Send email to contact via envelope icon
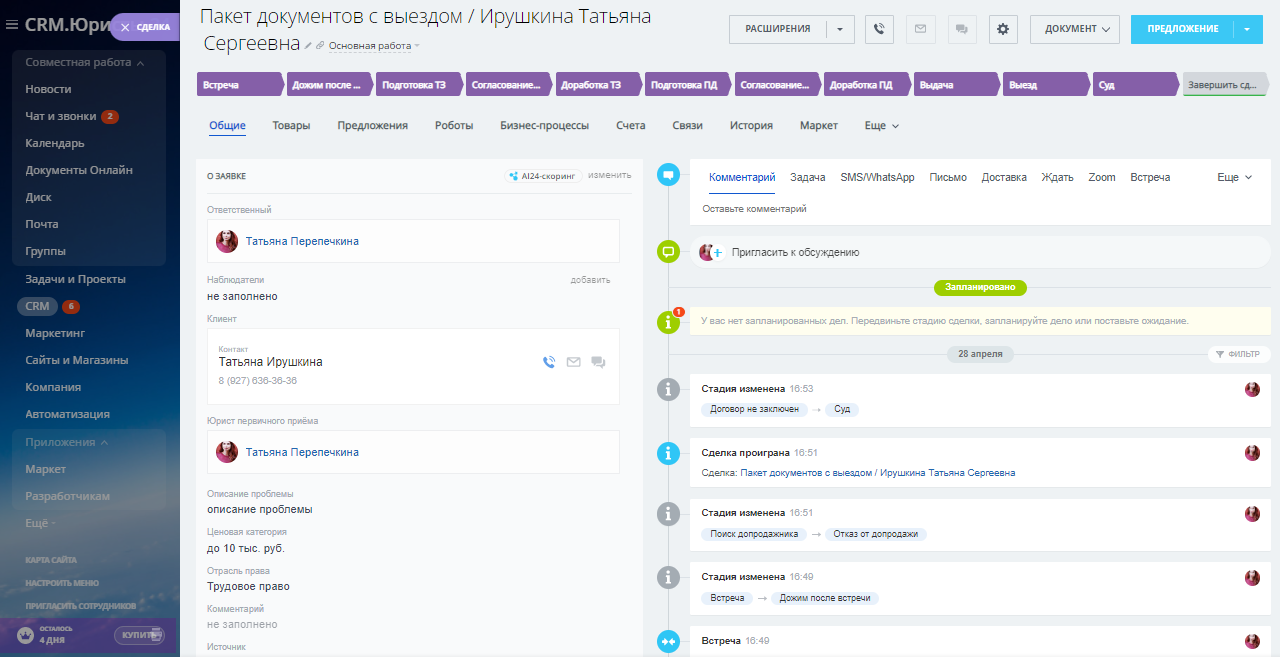1280x657 pixels. pyautogui.click(x=573, y=362)
